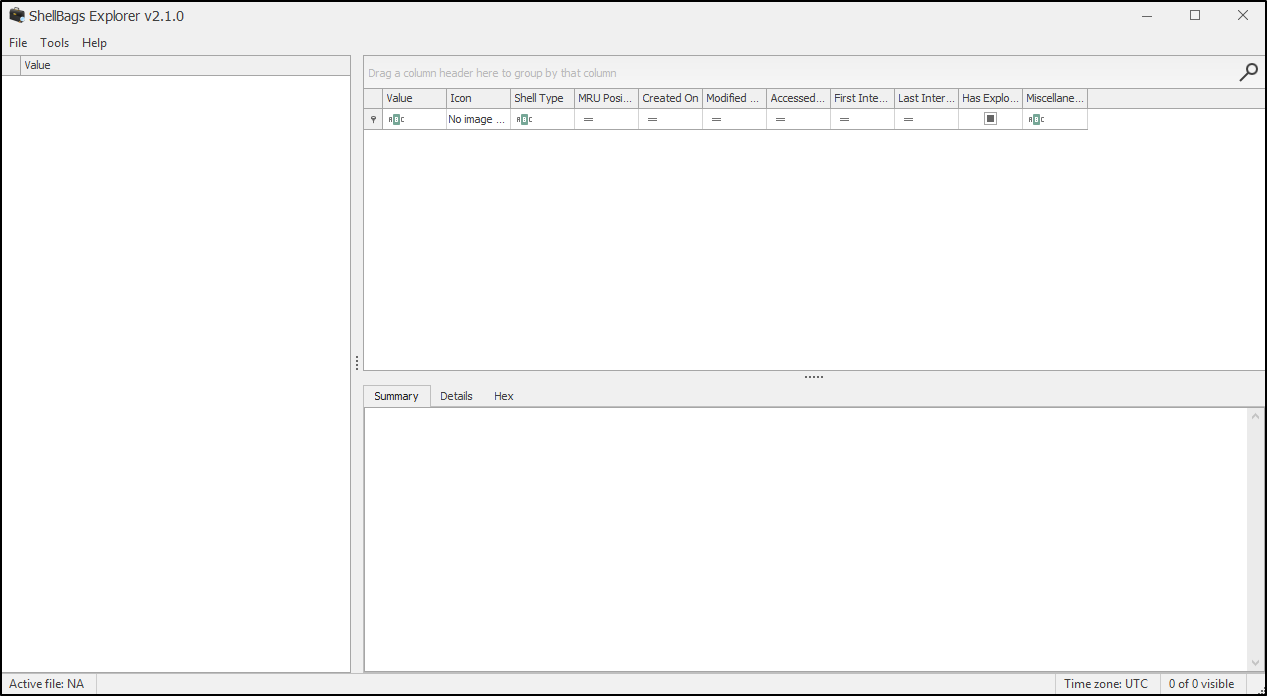This screenshot has height=696, width=1267.
Task: Click the 'Active file: NA' status text
Action: [47, 684]
